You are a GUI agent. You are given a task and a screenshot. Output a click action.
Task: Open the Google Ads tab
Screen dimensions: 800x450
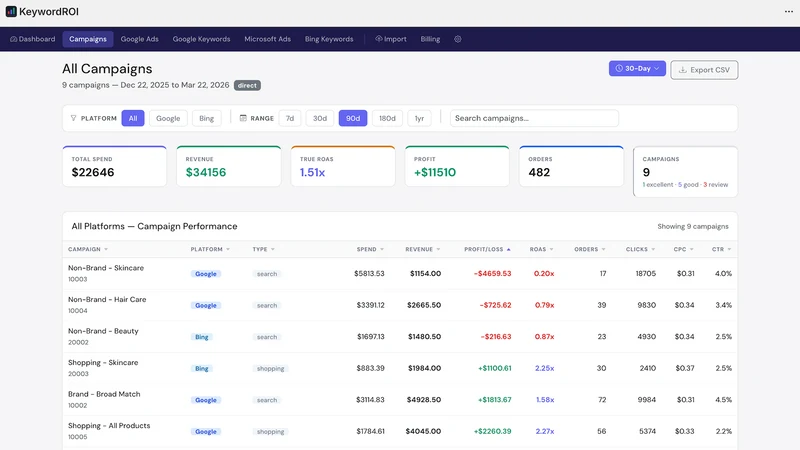(139, 39)
